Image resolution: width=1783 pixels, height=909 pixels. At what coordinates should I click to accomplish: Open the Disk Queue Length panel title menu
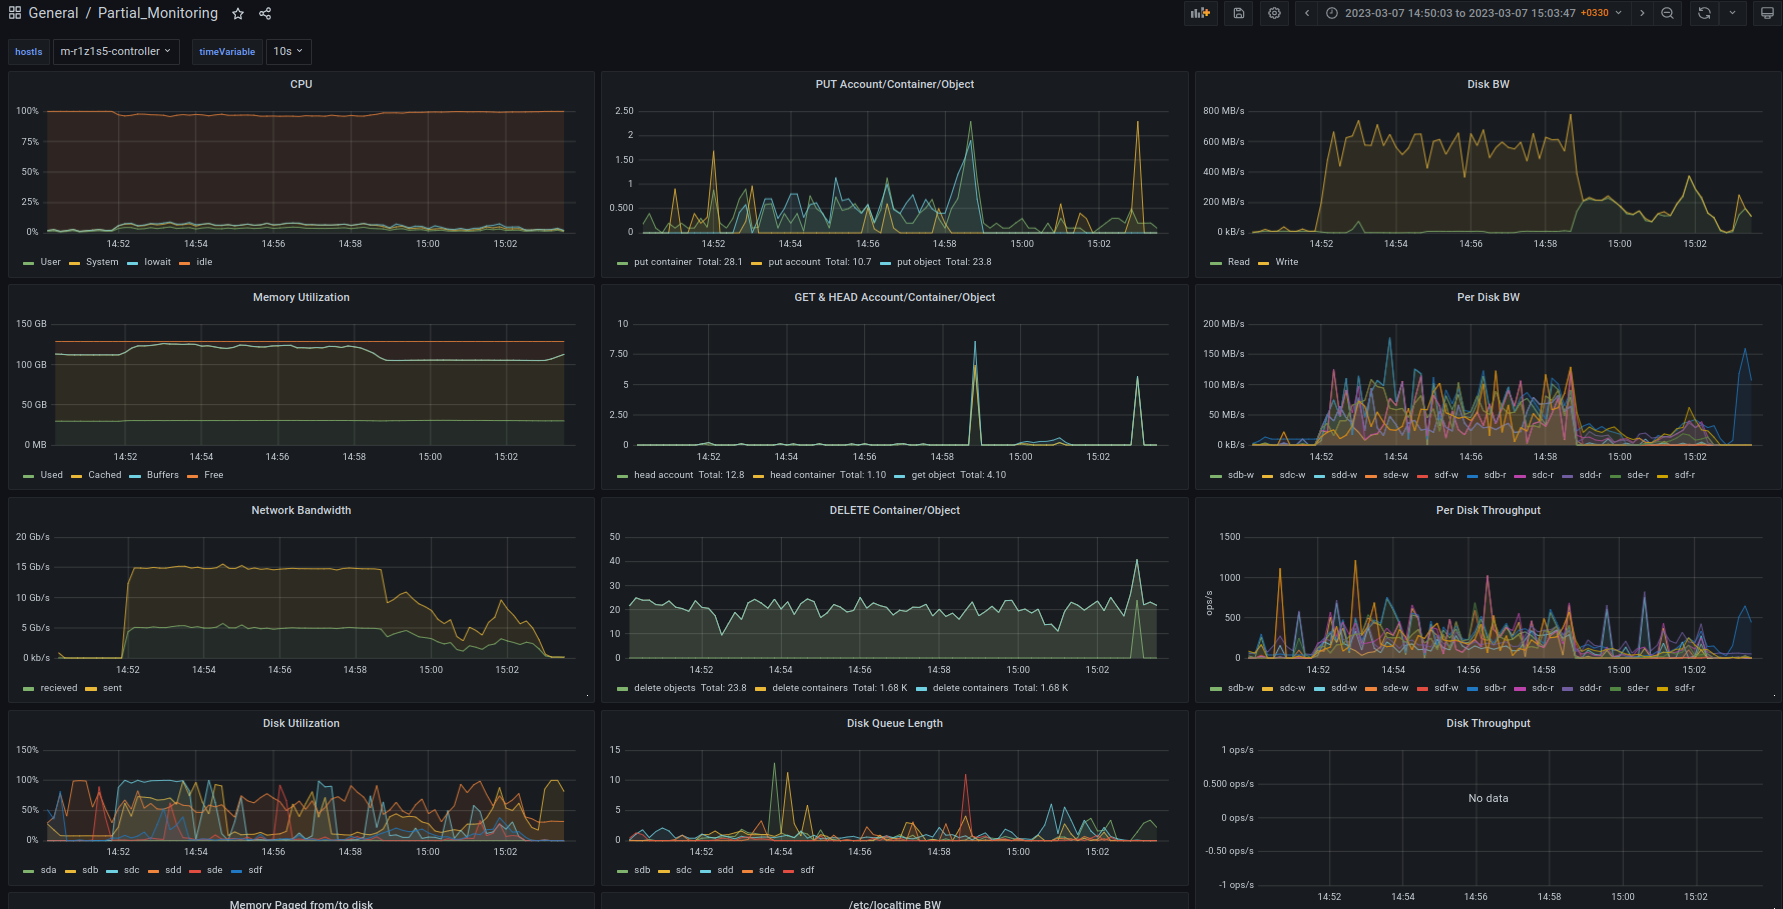(x=894, y=723)
